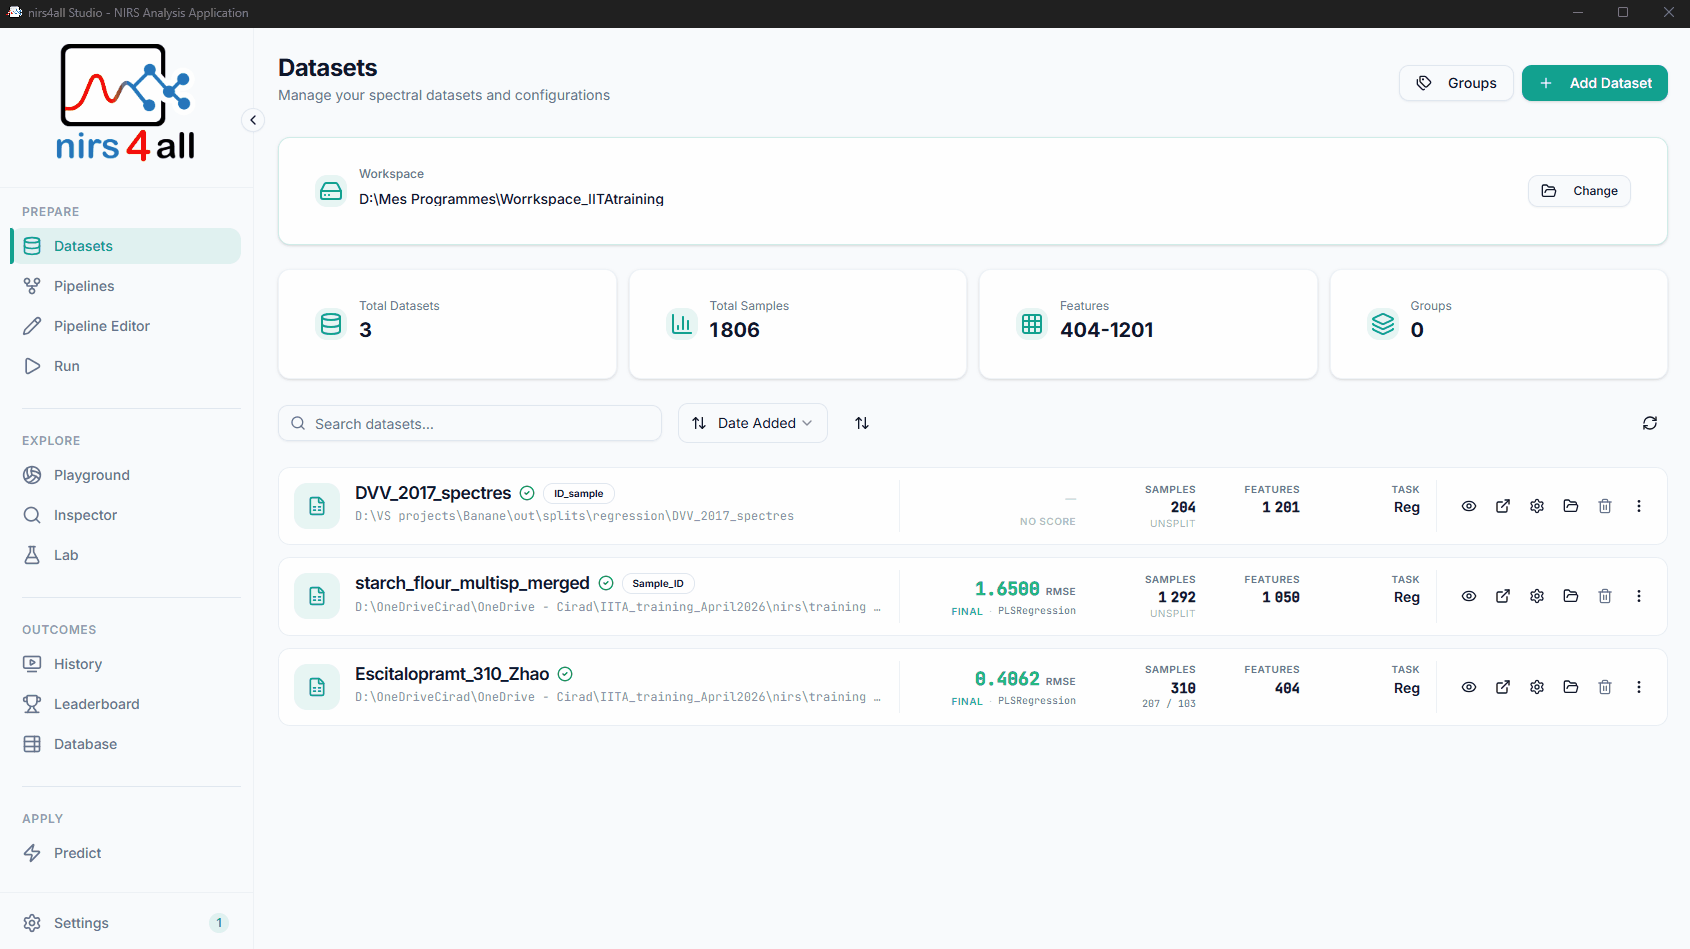Expand the Date Added sort dropdown
The width and height of the screenshot is (1690, 949).
pyautogui.click(x=753, y=423)
